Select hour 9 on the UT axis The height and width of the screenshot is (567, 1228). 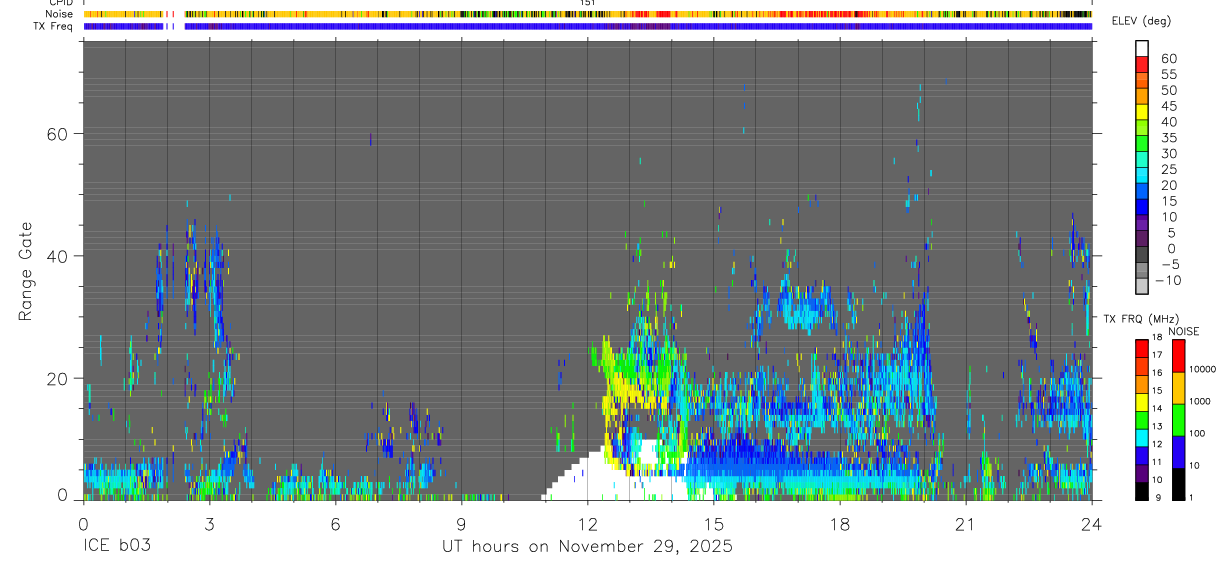click(461, 523)
